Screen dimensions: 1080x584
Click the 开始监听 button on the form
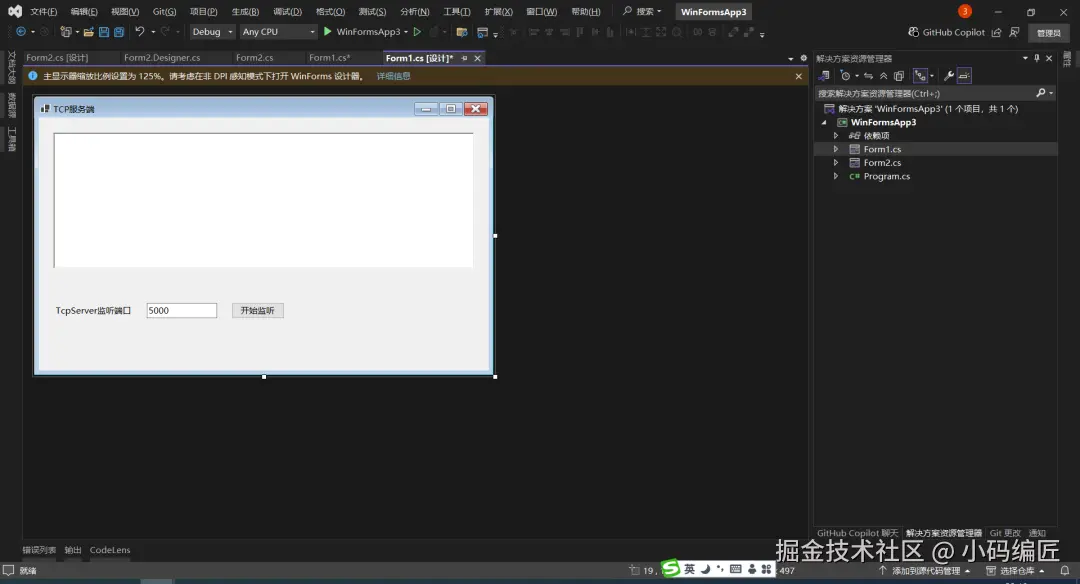coord(257,311)
